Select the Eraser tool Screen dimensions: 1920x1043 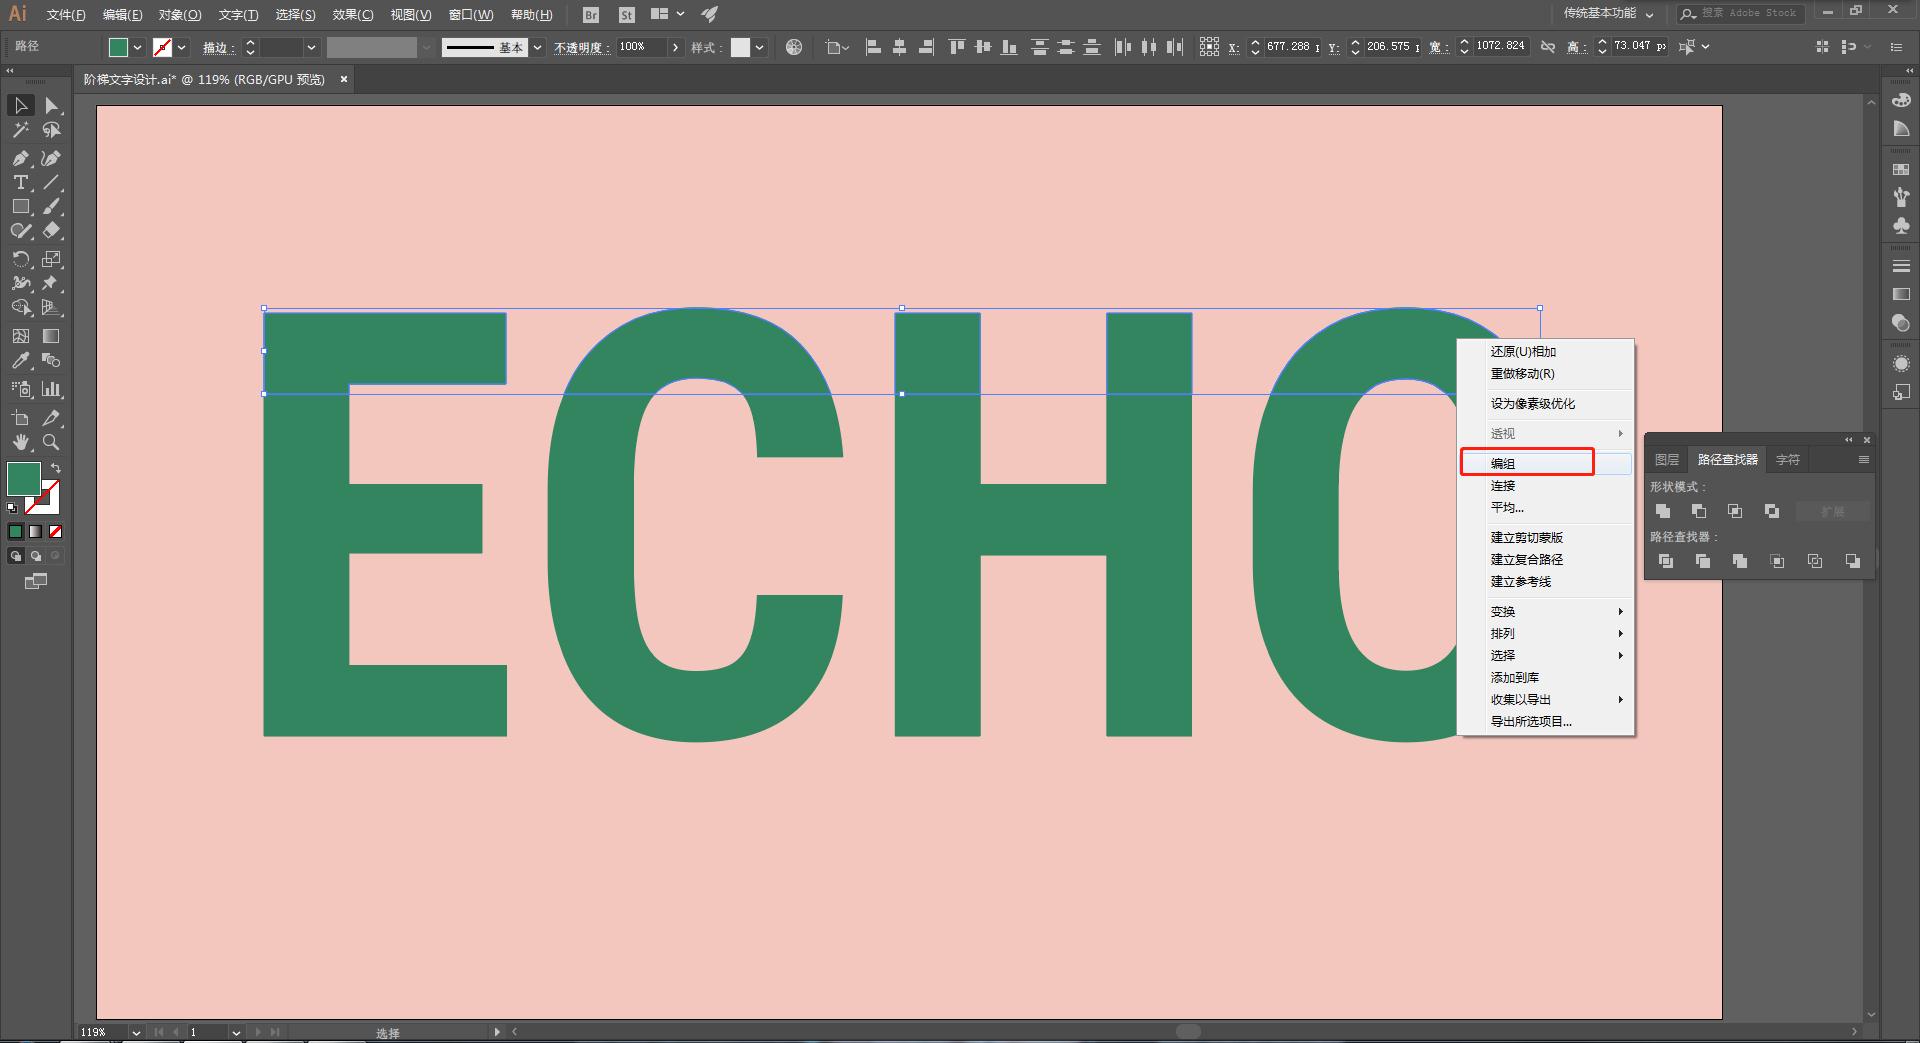(x=52, y=230)
